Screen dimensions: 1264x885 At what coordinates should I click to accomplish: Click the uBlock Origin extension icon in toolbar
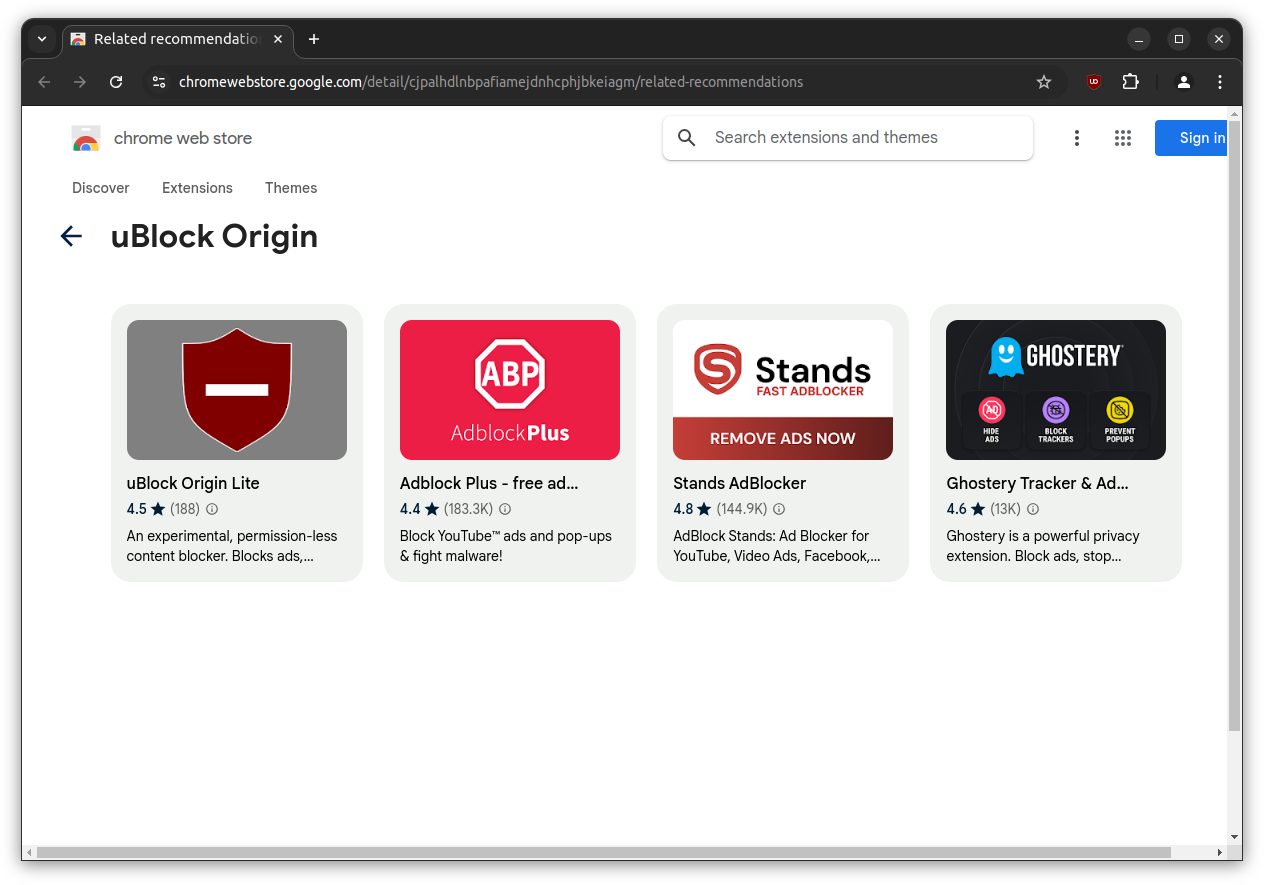[x=1094, y=82]
